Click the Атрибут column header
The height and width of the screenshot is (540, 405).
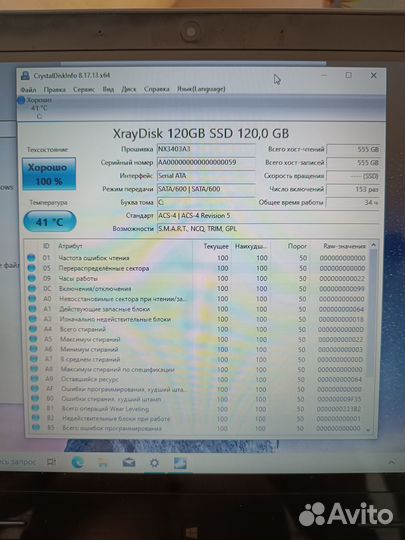(x=70, y=246)
